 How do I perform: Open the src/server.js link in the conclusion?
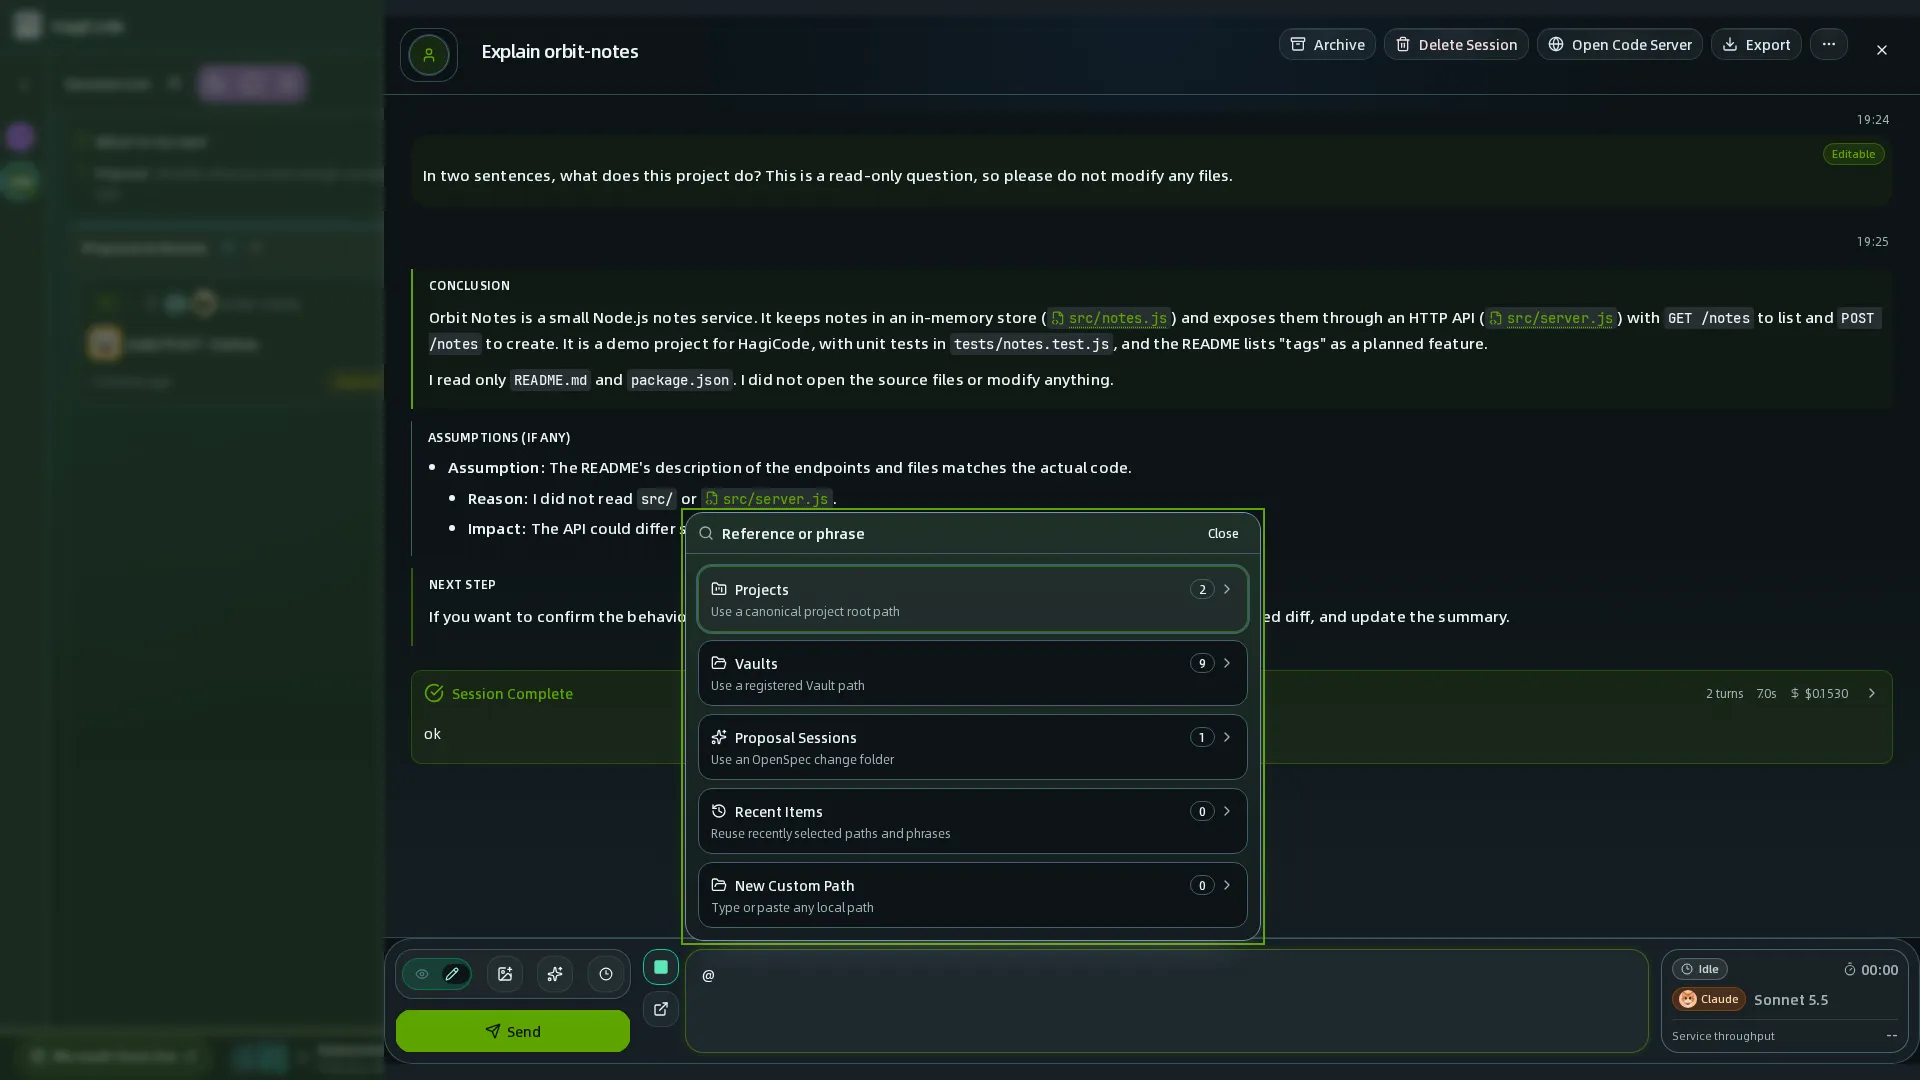coord(1551,318)
